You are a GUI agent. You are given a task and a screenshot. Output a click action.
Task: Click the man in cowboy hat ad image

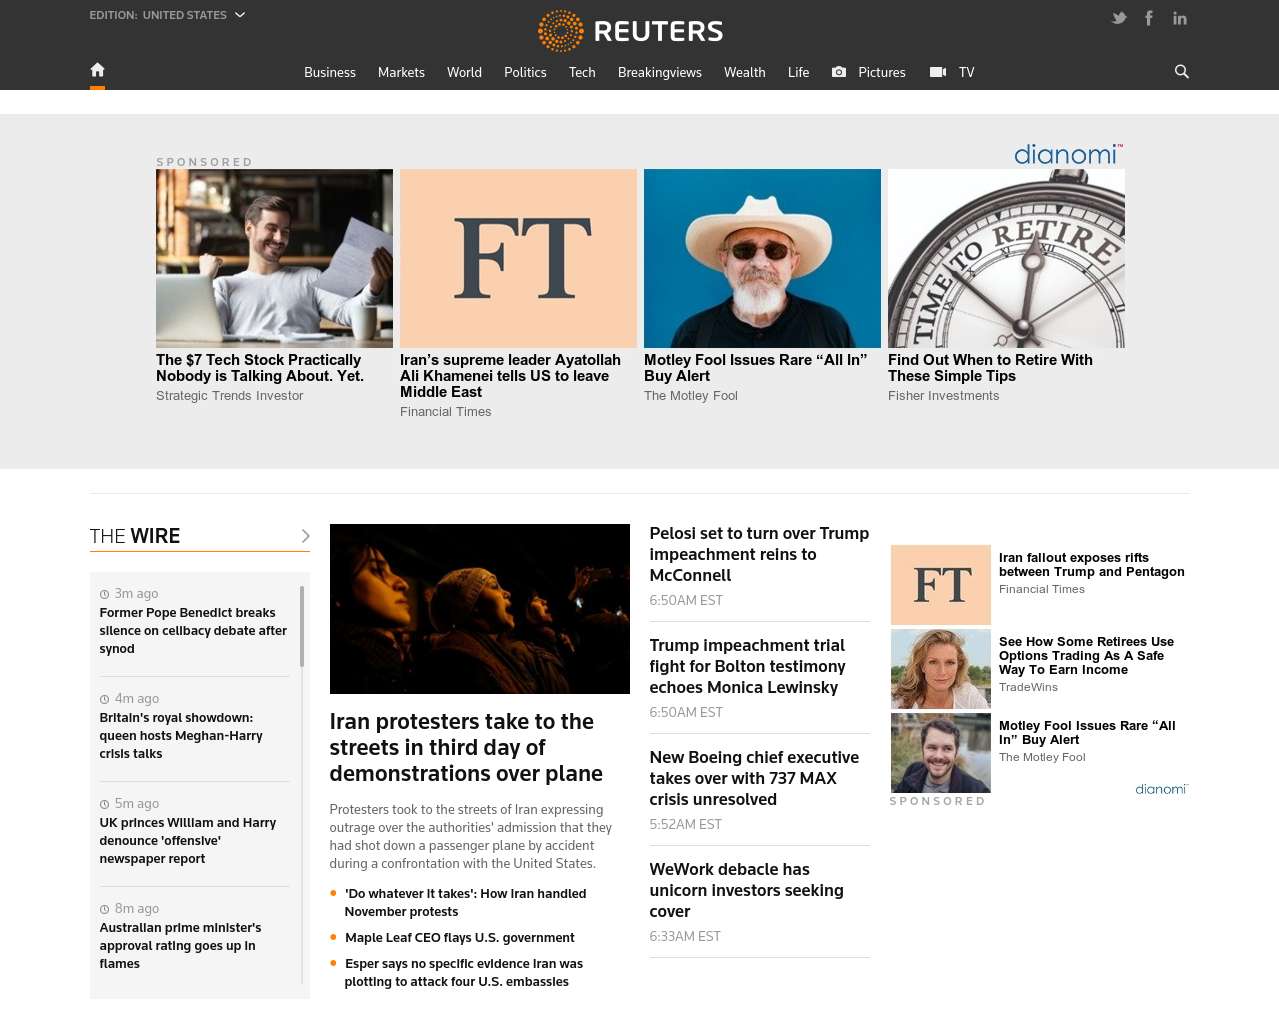click(762, 258)
